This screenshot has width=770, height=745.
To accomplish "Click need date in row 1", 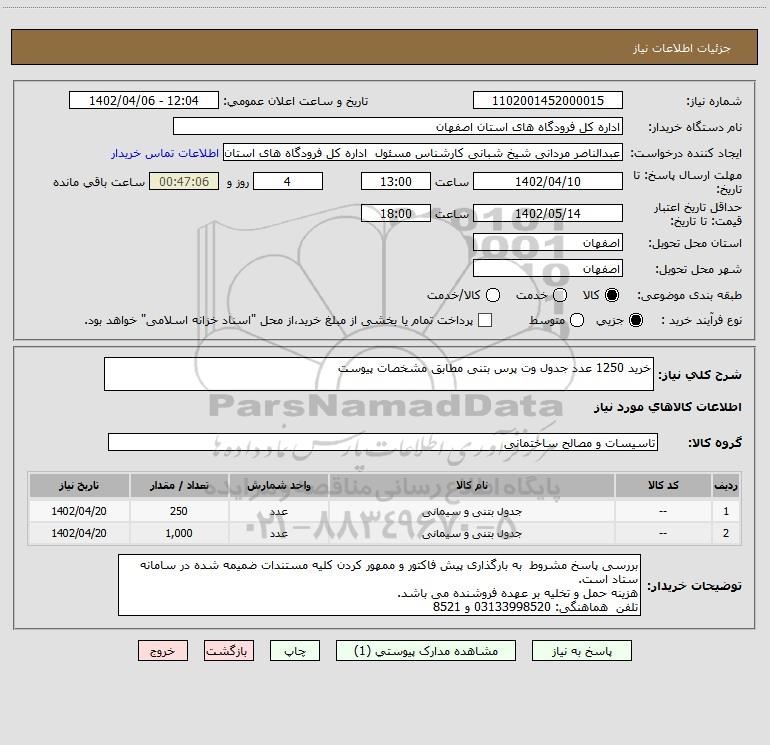I will pos(79,511).
